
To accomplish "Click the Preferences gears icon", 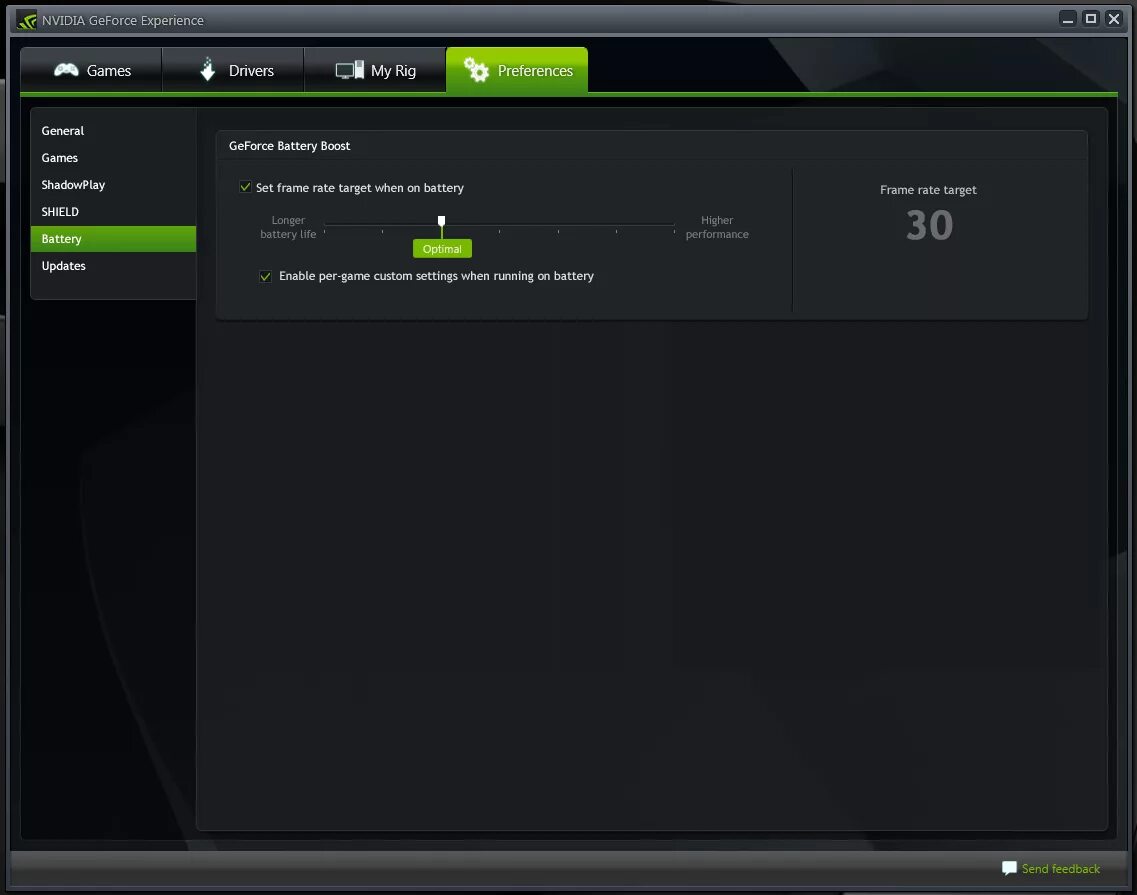I will 476,70.
